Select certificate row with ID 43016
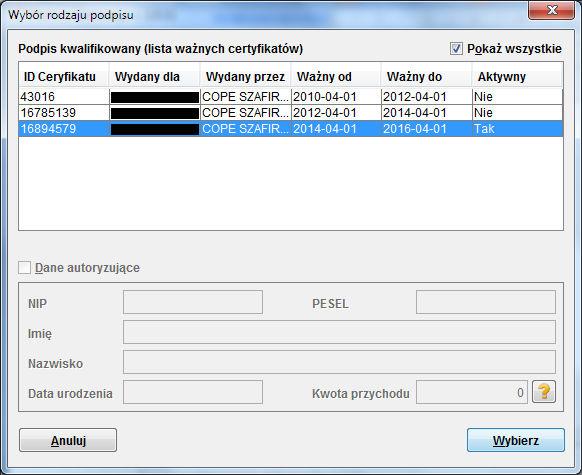This screenshot has width=582, height=475. click(291, 97)
